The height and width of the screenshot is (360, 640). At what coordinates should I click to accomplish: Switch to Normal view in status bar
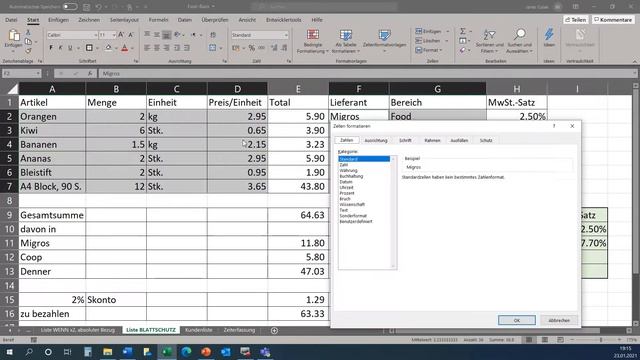point(529,340)
